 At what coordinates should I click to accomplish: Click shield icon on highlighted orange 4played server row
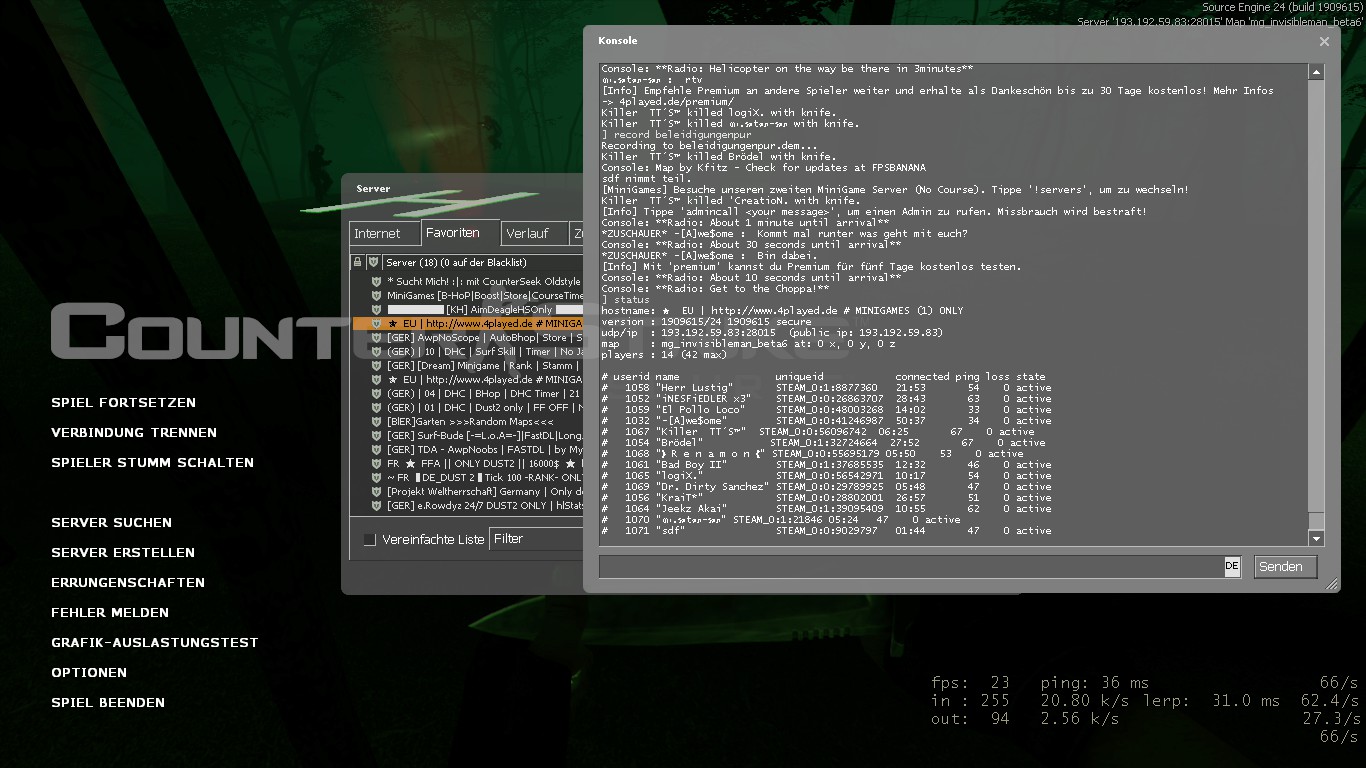pos(377,324)
